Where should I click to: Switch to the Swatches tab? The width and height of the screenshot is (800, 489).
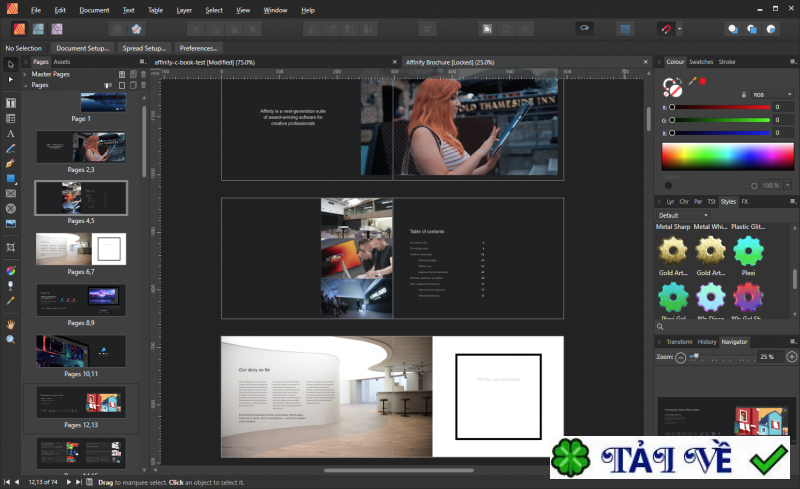701,62
